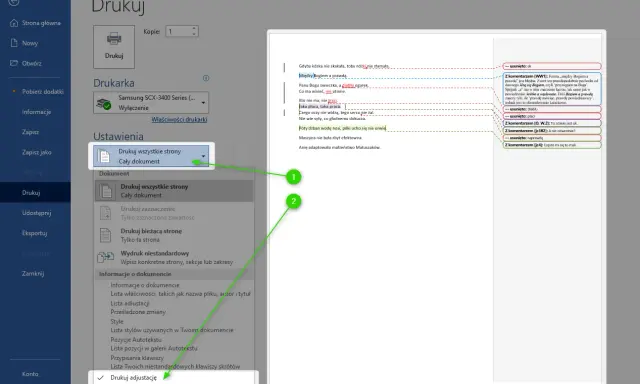Click the new document icon beside Nowy

click(x=14, y=43)
